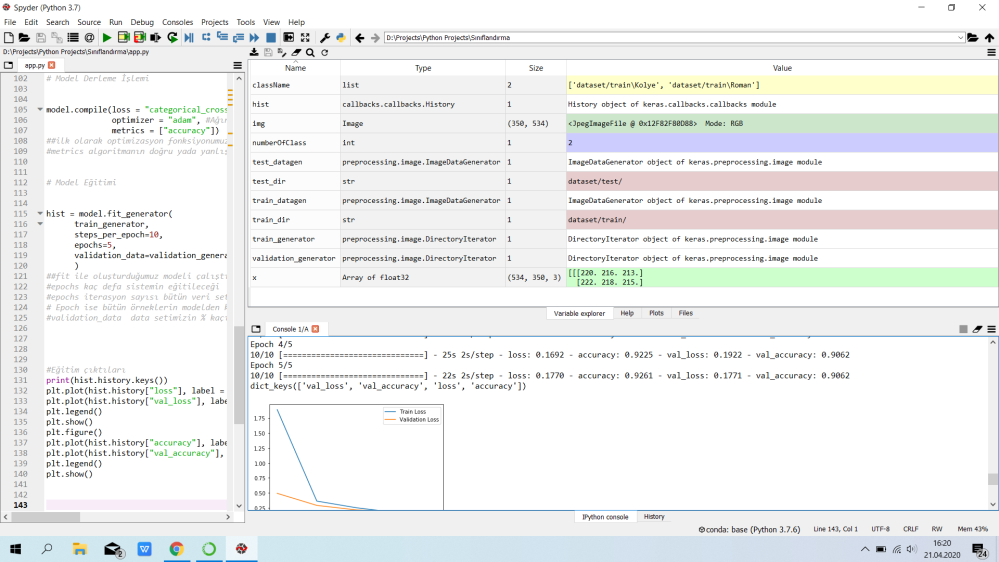The width and height of the screenshot is (999, 562).
Task: Open file using folder toolbar icon
Action: coord(24,38)
